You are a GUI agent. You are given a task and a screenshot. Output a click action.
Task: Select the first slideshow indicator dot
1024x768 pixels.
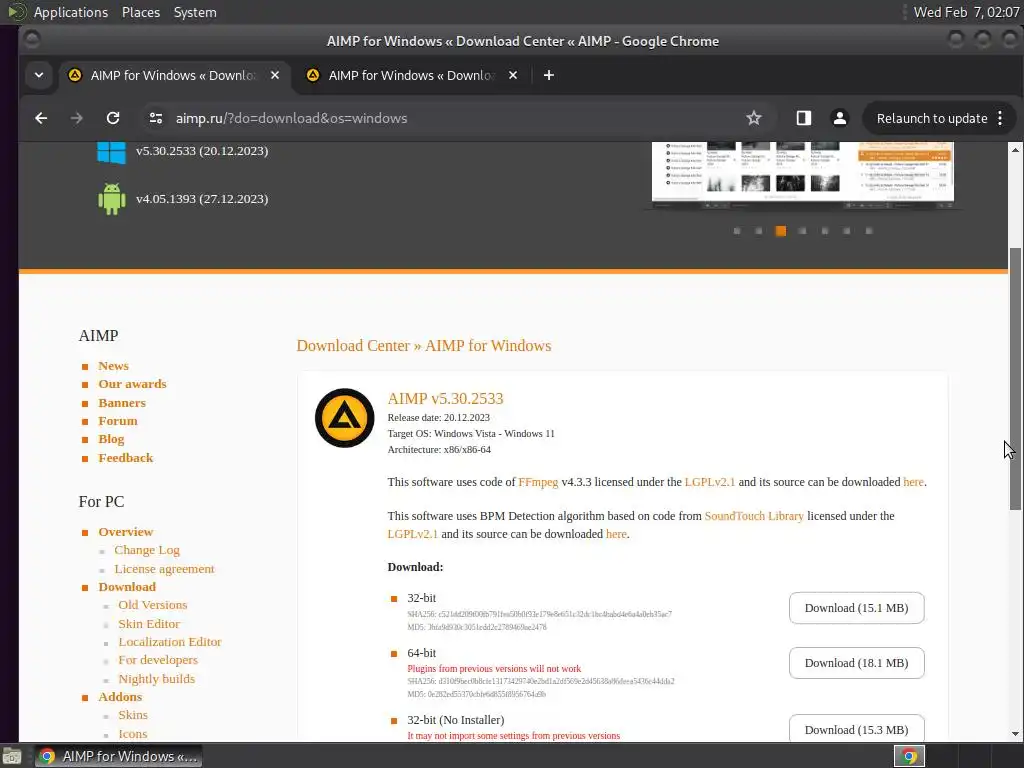pos(737,231)
